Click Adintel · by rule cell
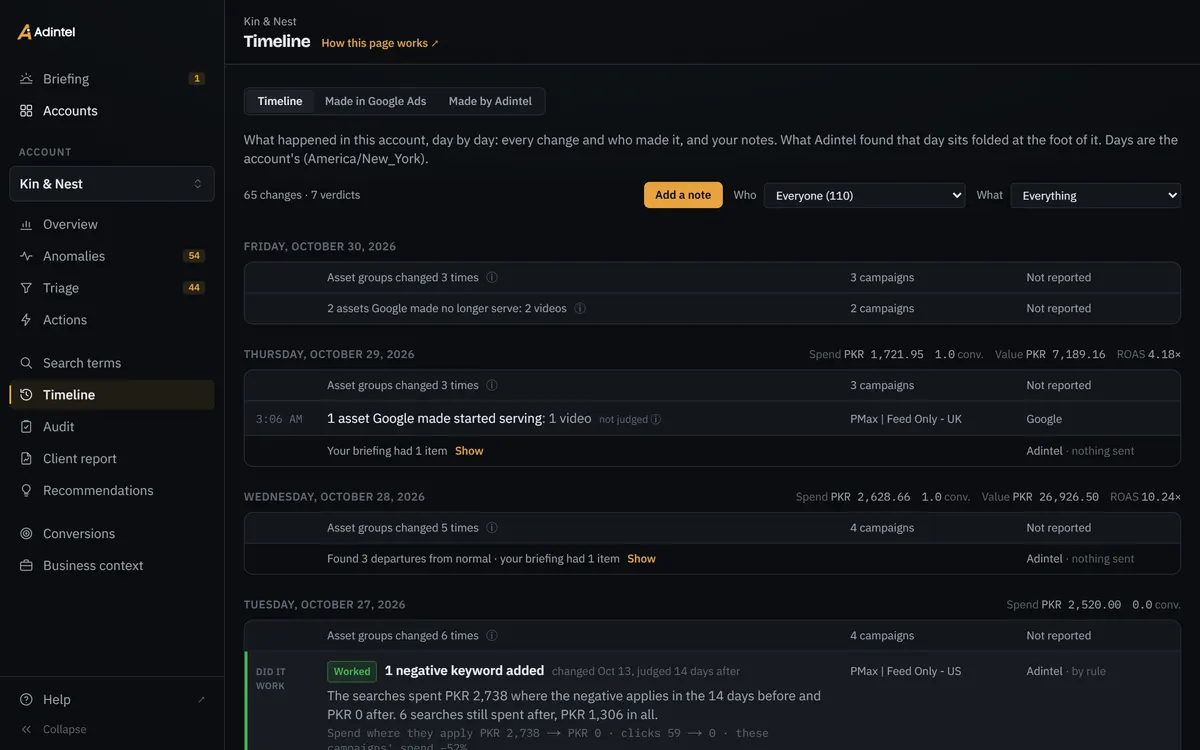This screenshot has height=750, width=1200. click(1066, 672)
